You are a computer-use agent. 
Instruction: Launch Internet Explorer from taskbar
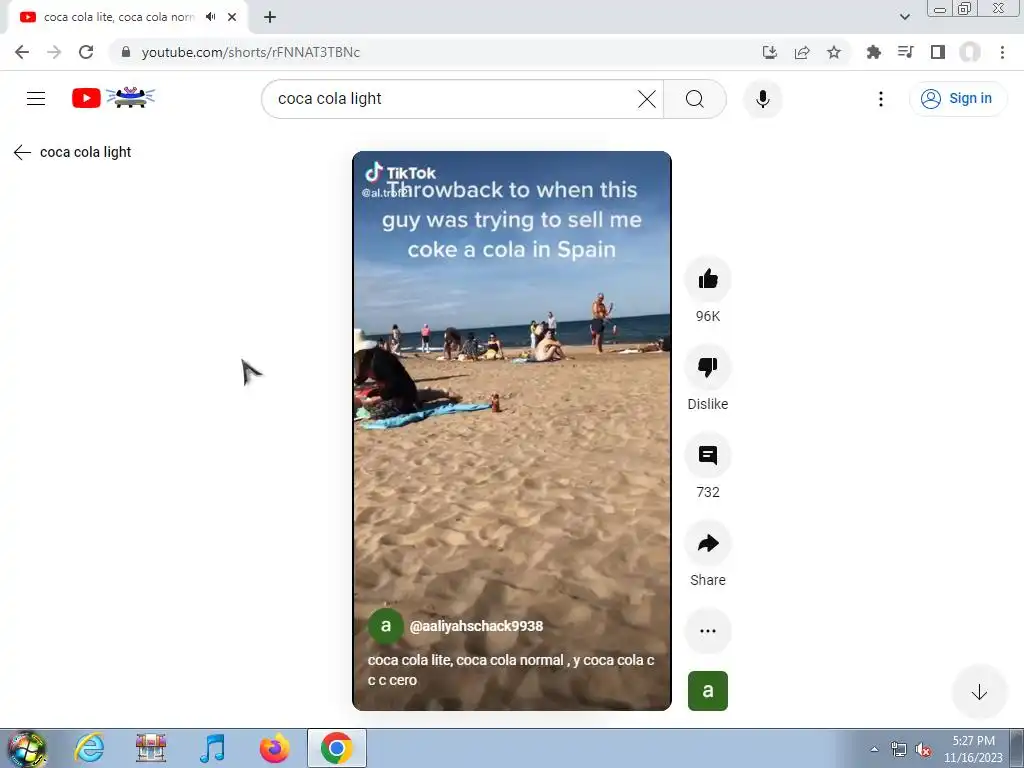pyautogui.click(x=89, y=748)
